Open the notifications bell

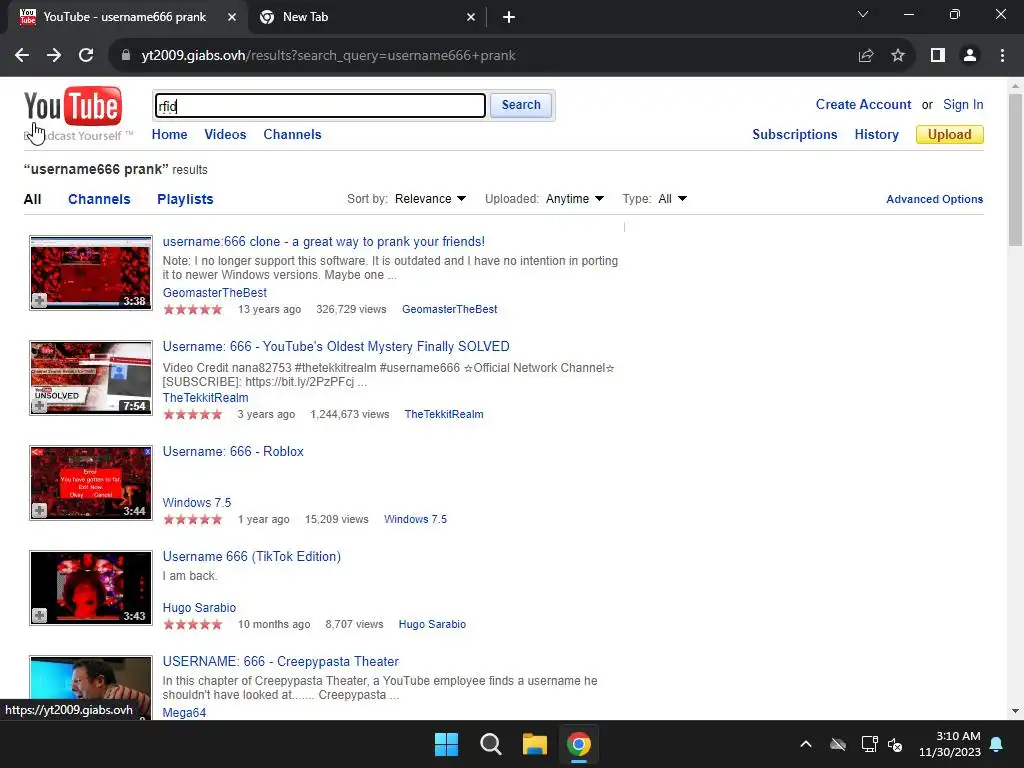[x=997, y=744]
